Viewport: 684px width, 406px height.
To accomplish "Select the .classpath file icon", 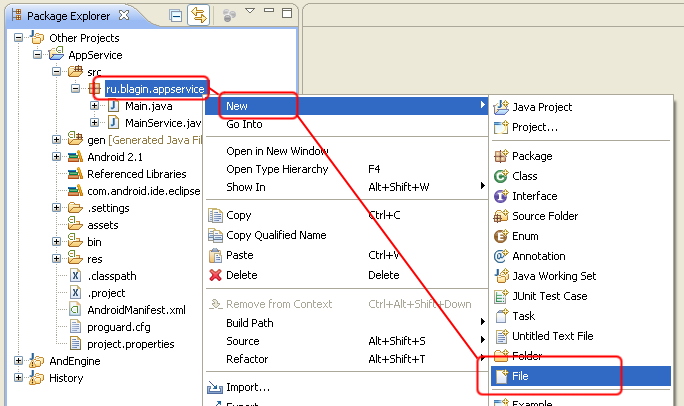I will [75, 276].
